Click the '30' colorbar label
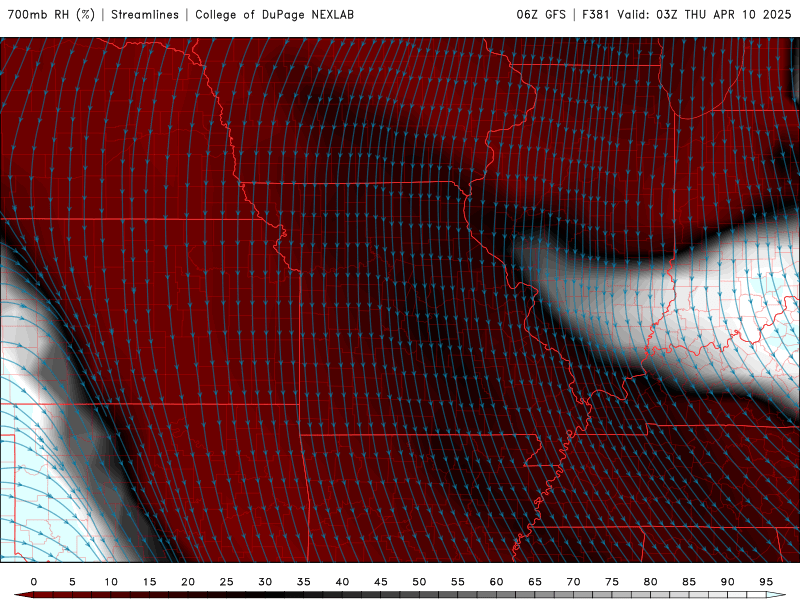Image resolution: width=800 pixels, height=600 pixels. click(265, 582)
